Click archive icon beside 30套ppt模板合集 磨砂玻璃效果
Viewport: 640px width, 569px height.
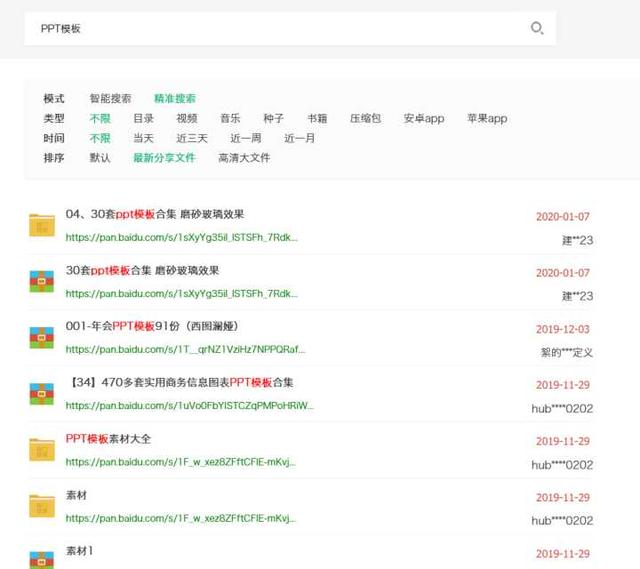(42, 281)
